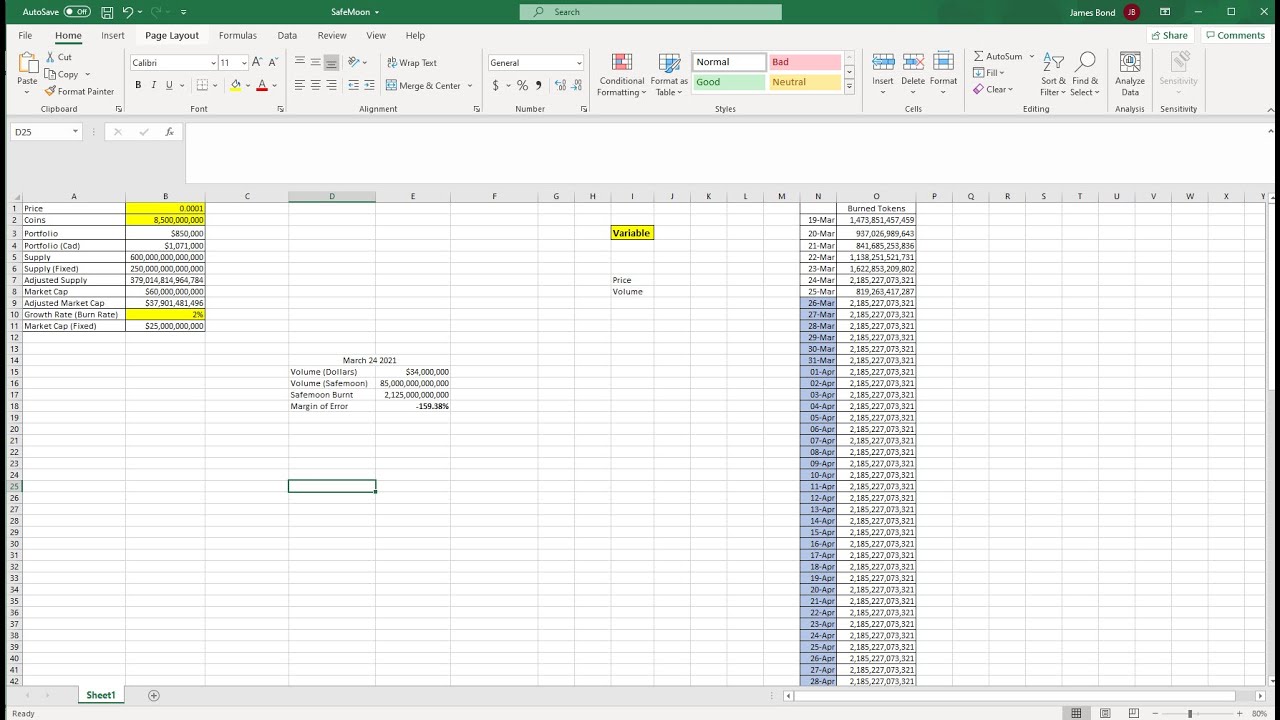Open James Bond account profile
The width and height of the screenshot is (1280, 720).
[x=1104, y=12]
